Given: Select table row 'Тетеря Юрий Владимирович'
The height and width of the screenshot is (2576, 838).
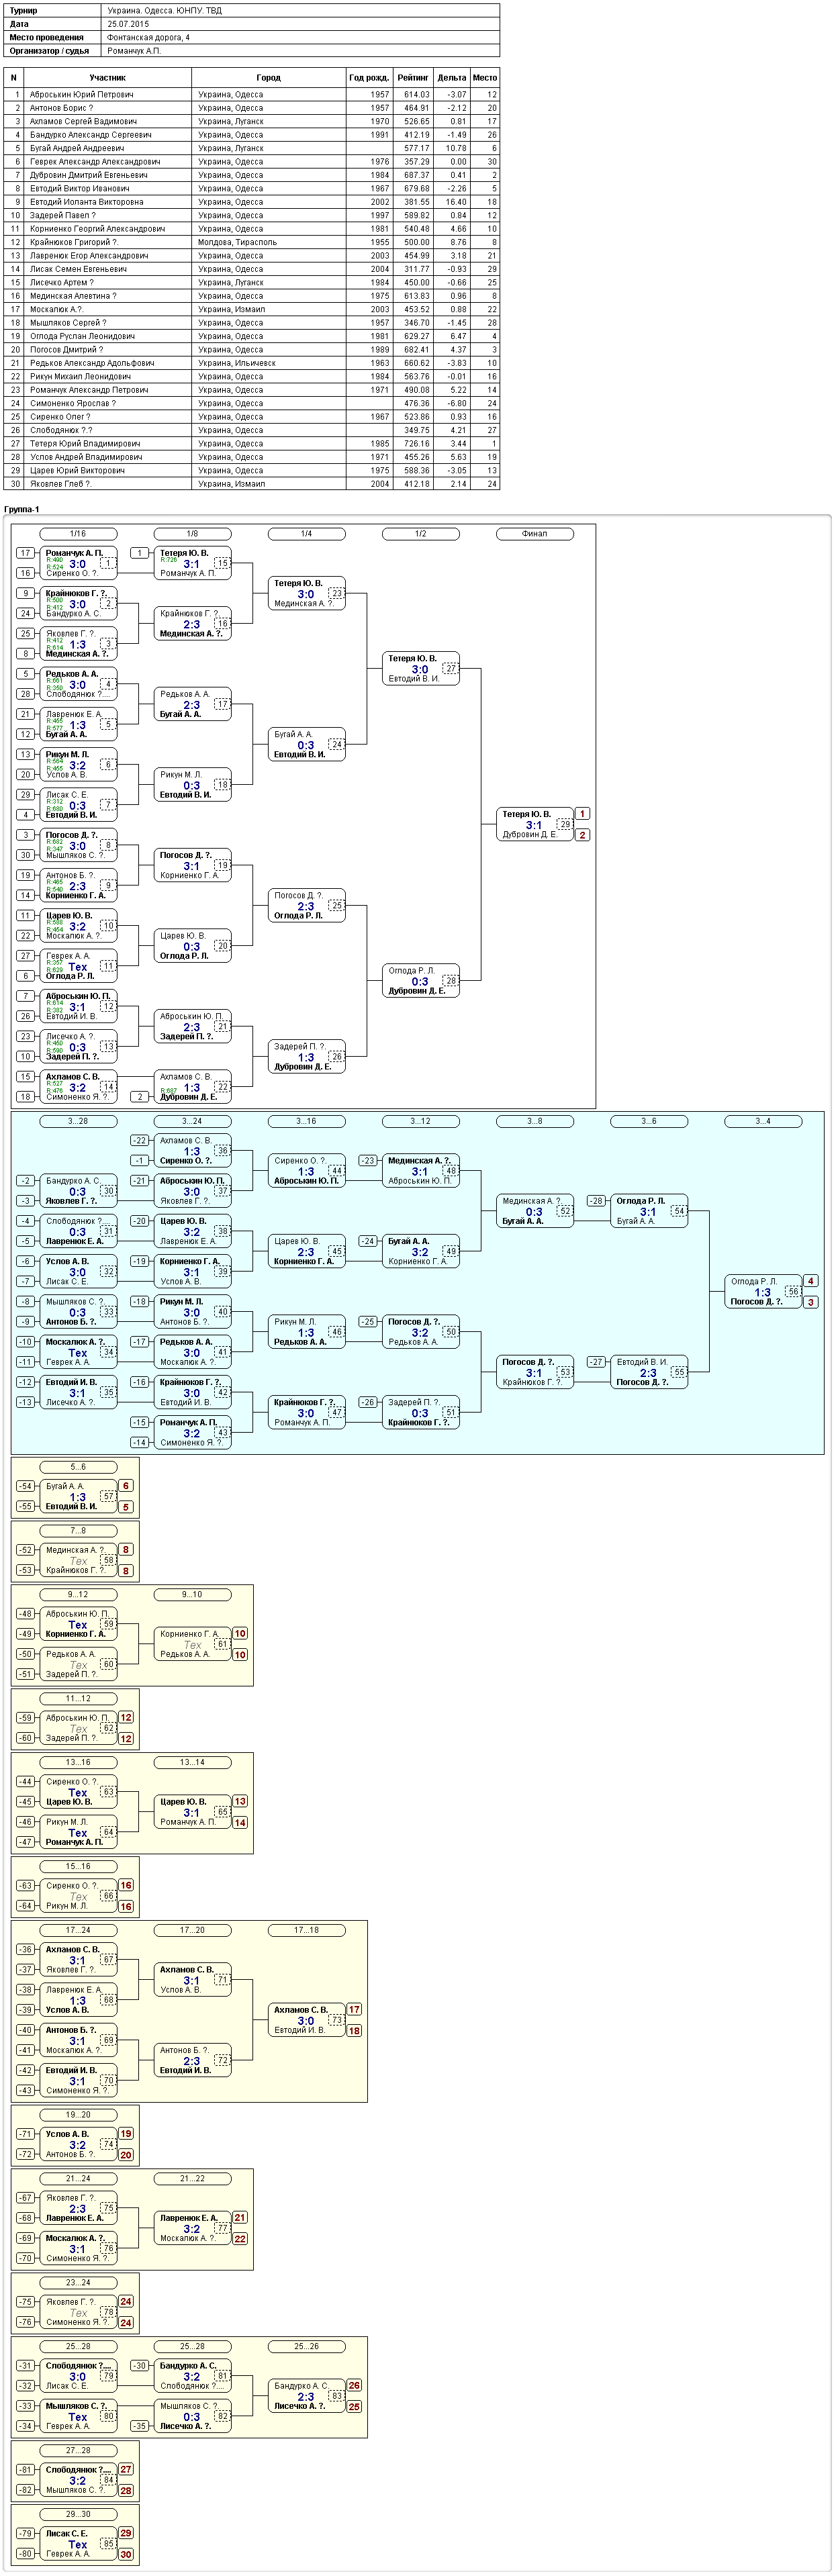Looking at the screenshot, I should tap(252, 443).
